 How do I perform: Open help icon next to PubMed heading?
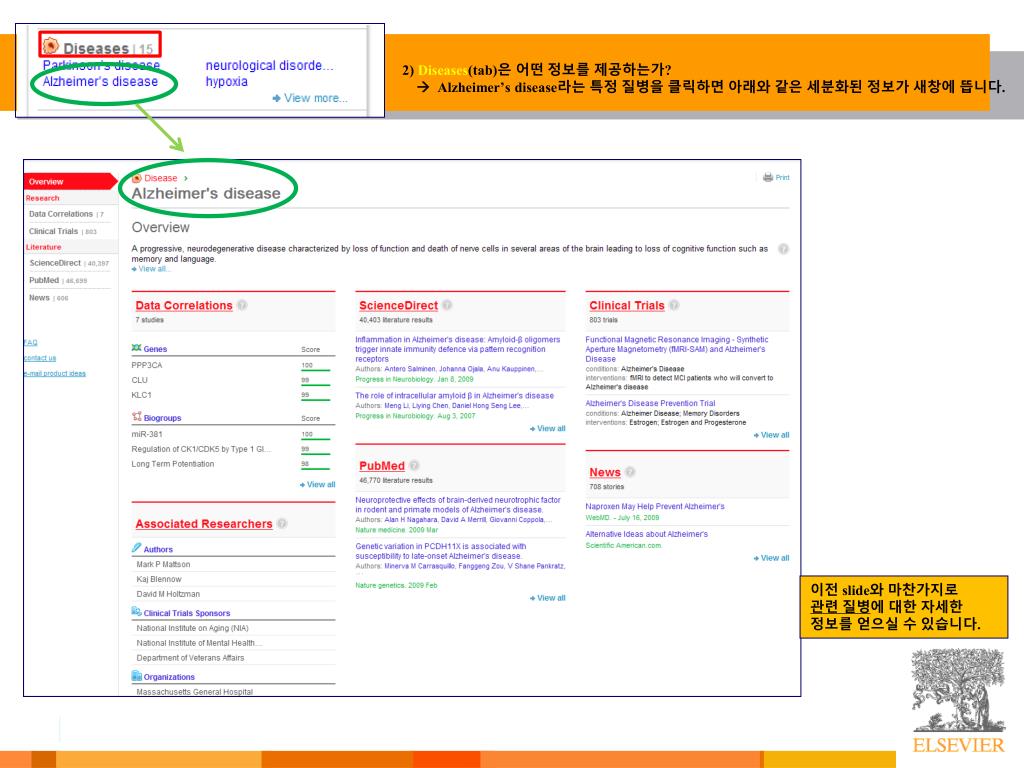(x=414, y=466)
